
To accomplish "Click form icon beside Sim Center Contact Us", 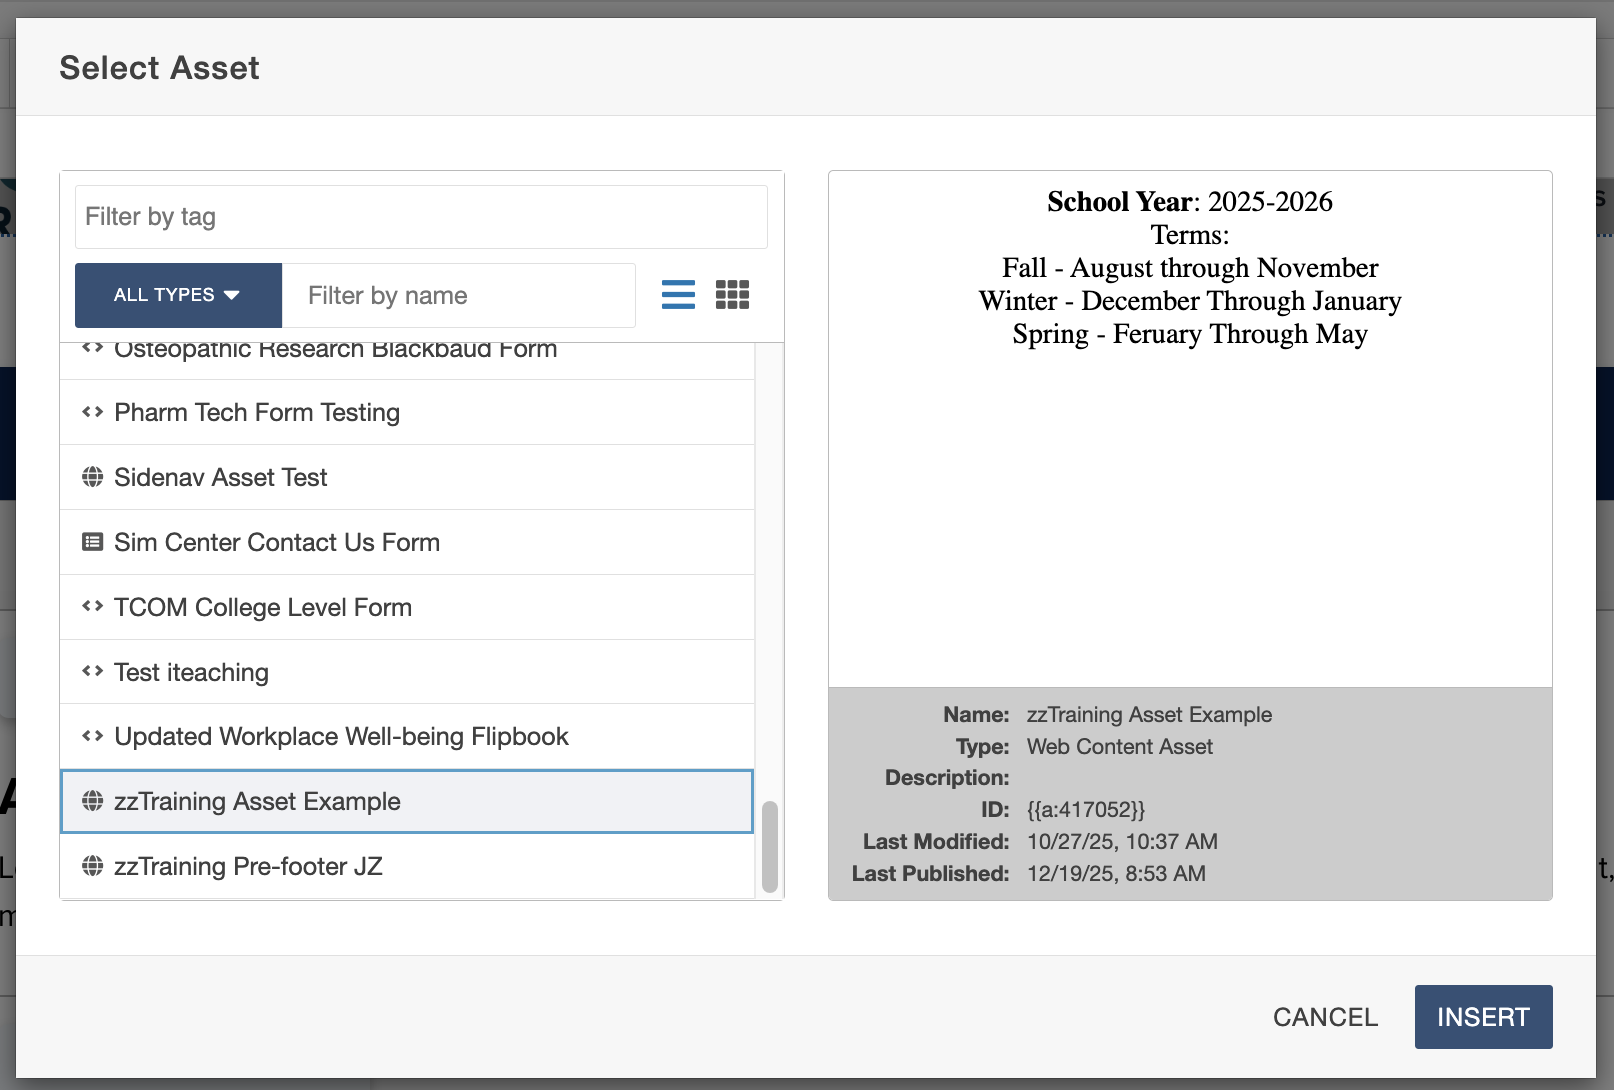I will click(92, 542).
